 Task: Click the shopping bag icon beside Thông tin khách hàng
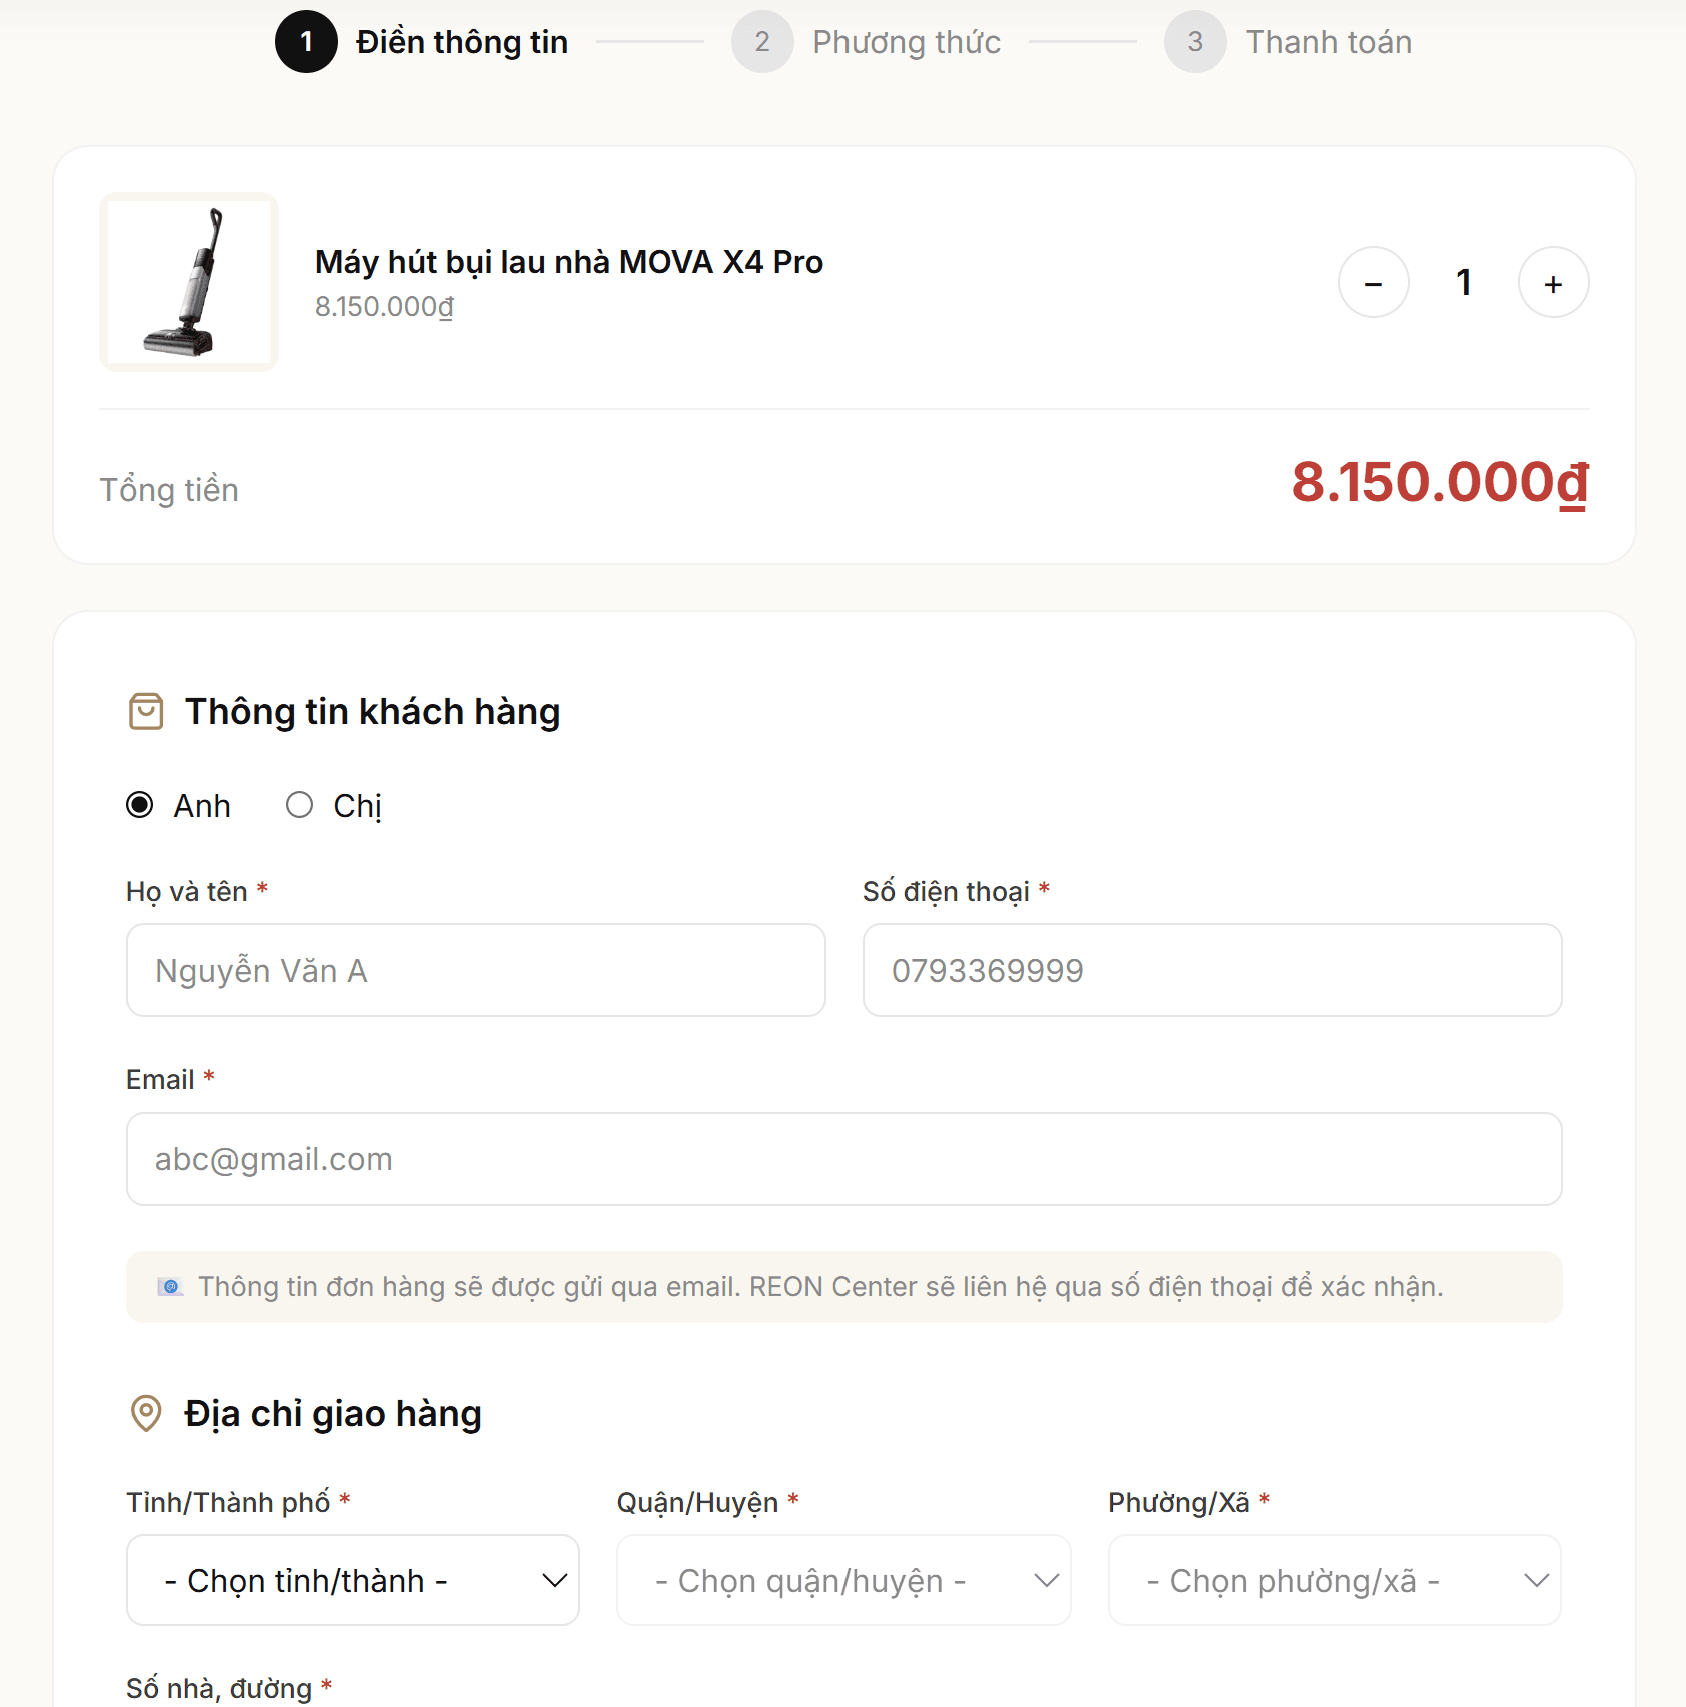tap(146, 712)
